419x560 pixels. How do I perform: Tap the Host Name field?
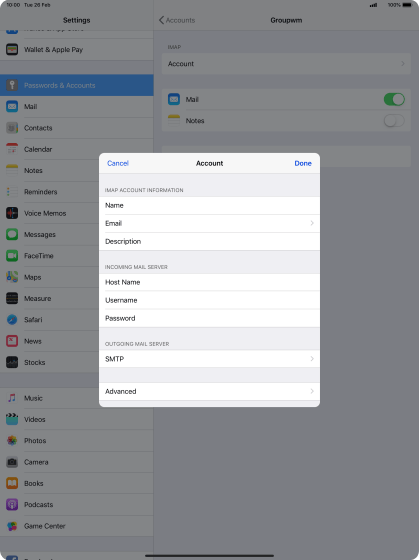click(x=209, y=282)
